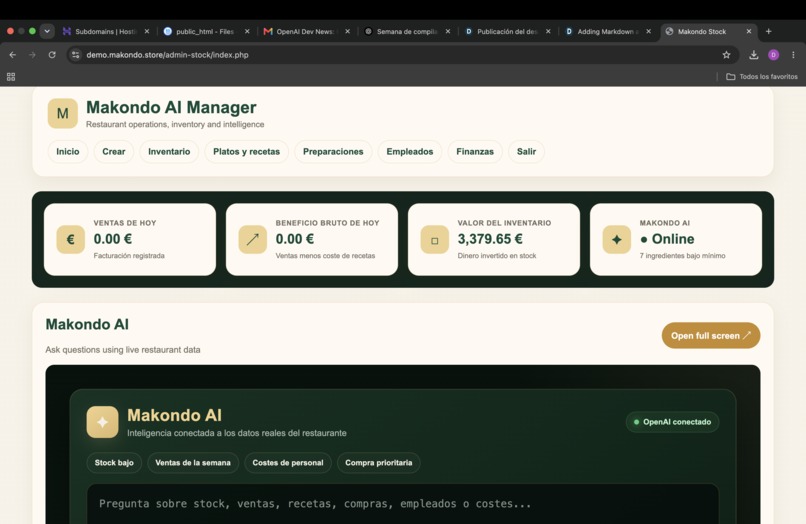The image size is (806, 524).
Task: Click the euro icon in Ventas de hoy card
Action: pos(71,239)
